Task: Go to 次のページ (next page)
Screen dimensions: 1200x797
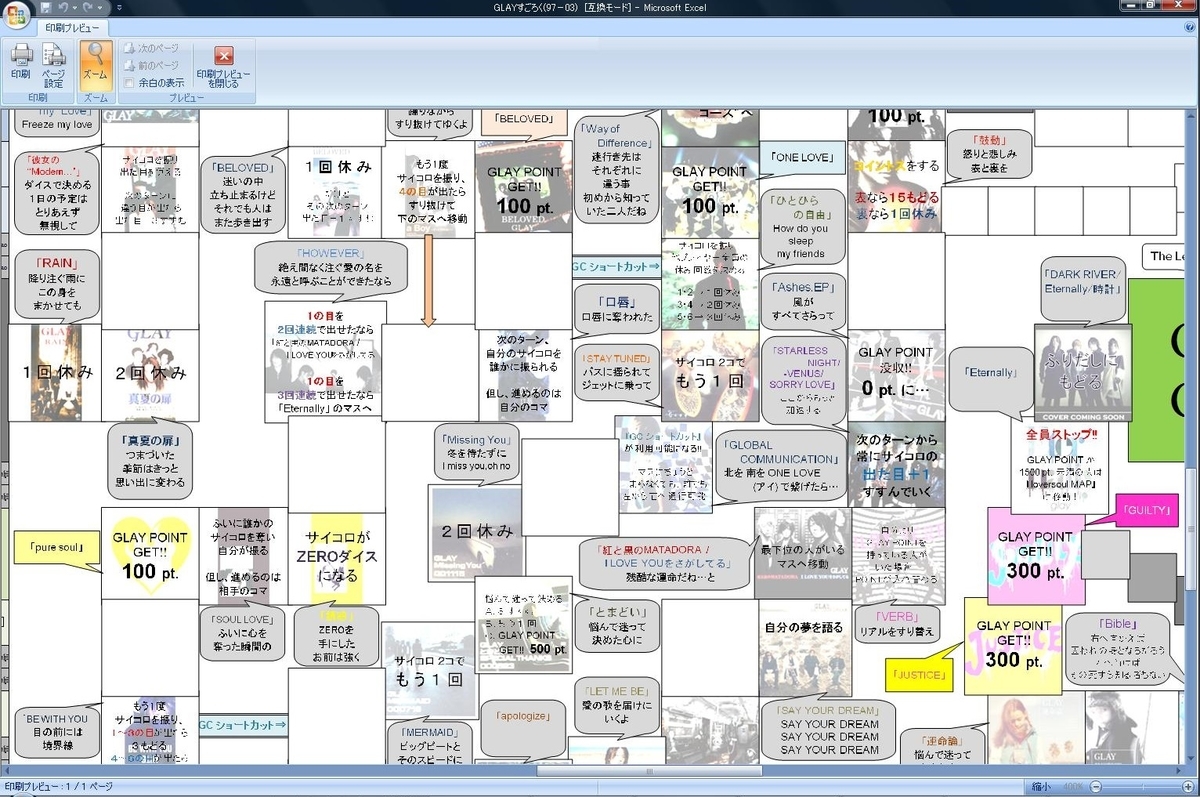Action: pyautogui.click(x=150, y=47)
